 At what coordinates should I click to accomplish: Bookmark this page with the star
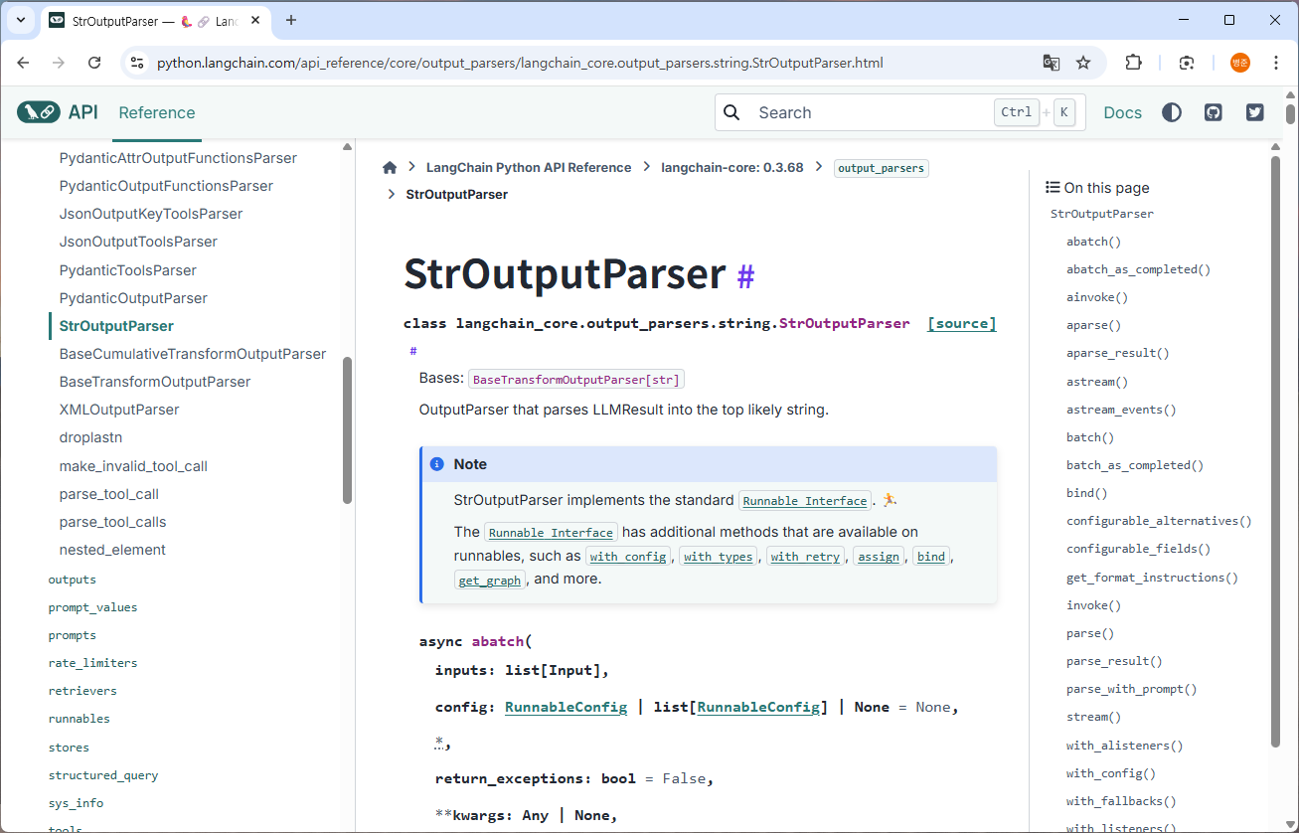click(x=1083, y=62)
